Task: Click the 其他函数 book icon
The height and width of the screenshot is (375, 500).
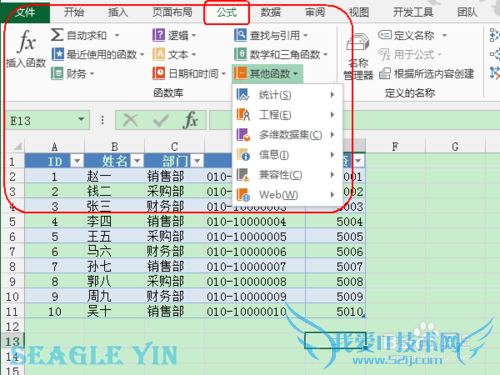Action: pyautogui.click(x=240, y=73)
